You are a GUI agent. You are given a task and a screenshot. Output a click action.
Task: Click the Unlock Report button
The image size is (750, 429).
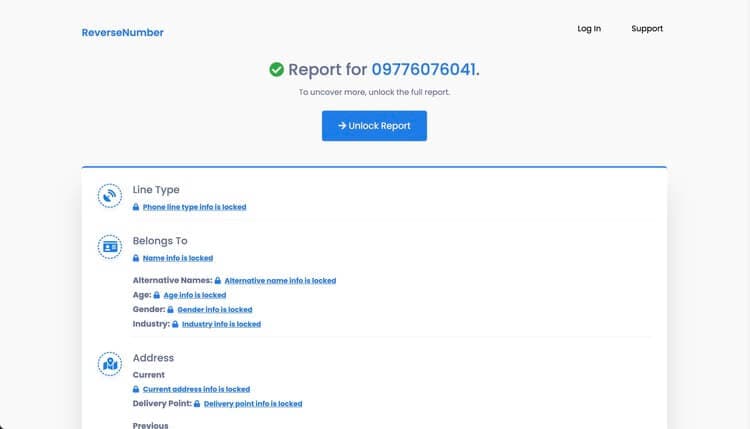click(x=374, y=126)
